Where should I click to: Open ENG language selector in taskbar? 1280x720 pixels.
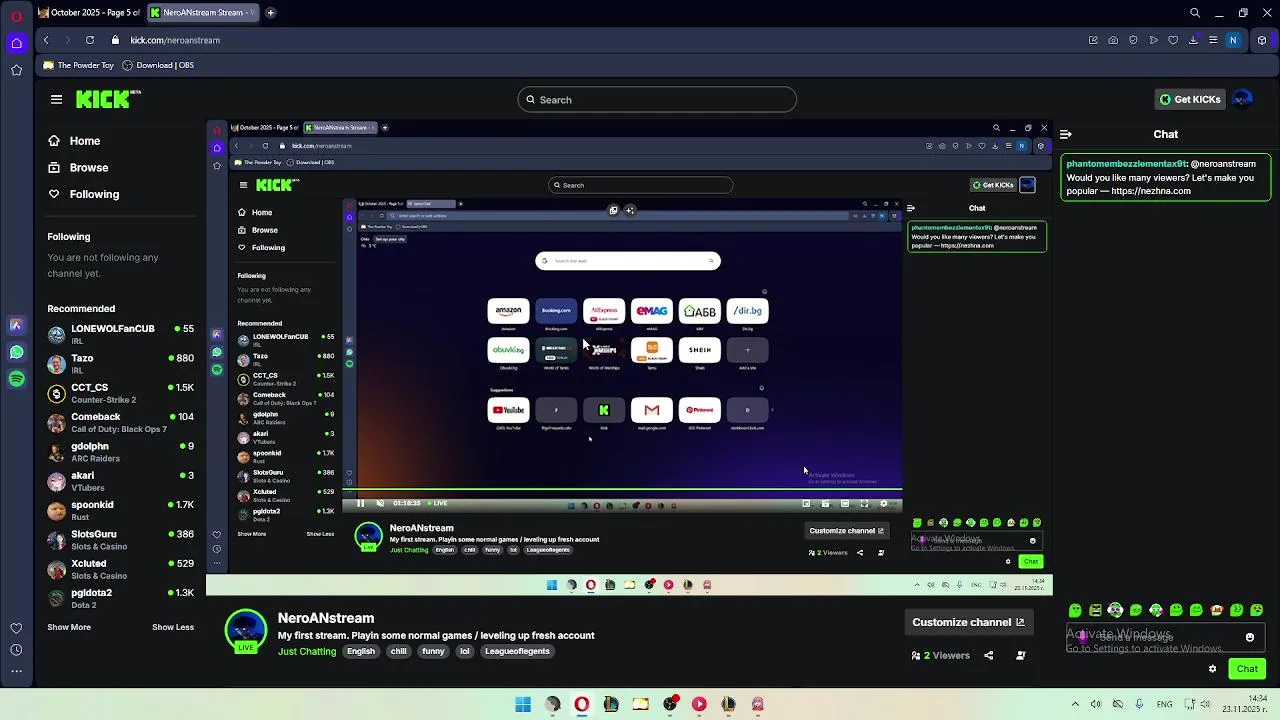pyautogui.click(x=1165, y=704)
